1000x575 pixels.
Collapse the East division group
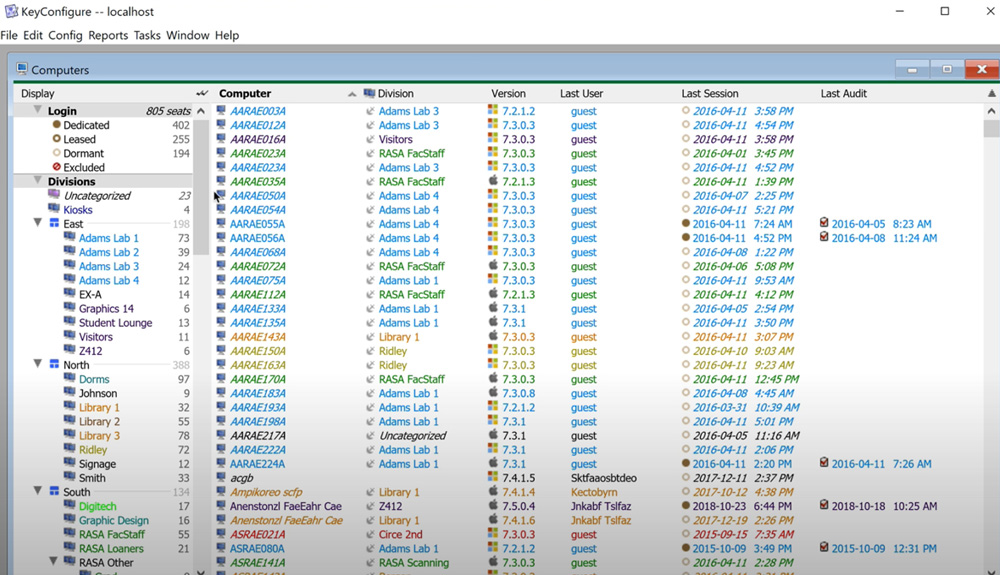[38, 223]
